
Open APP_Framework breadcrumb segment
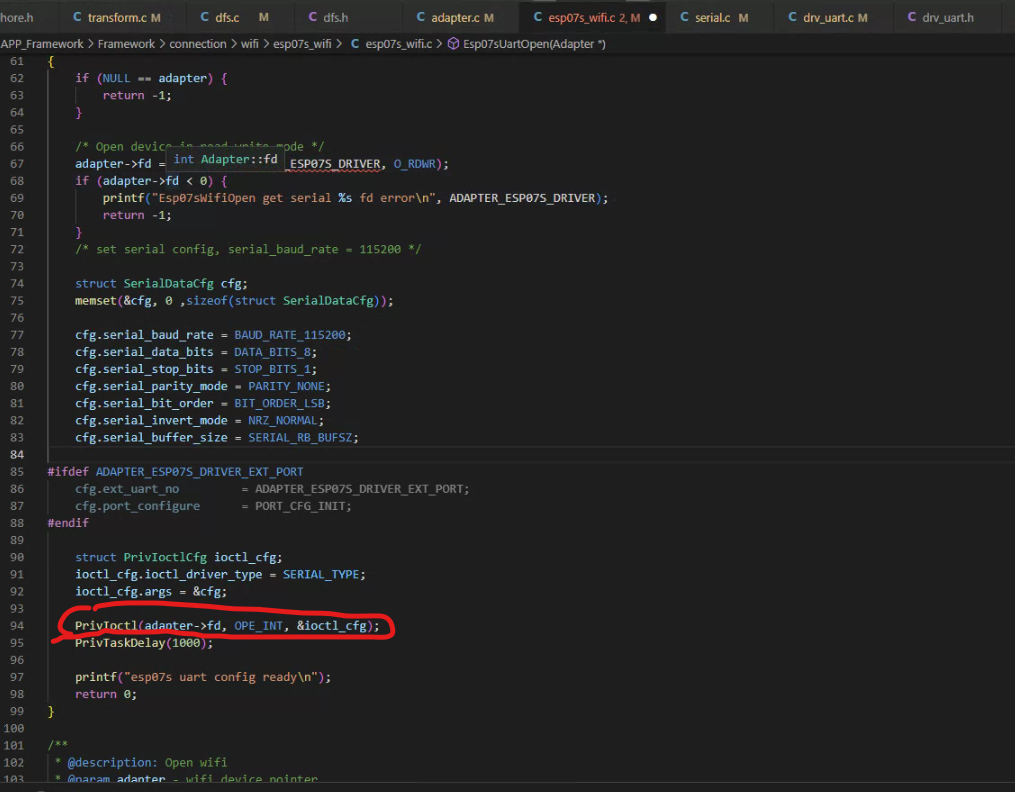coord(42,43)
